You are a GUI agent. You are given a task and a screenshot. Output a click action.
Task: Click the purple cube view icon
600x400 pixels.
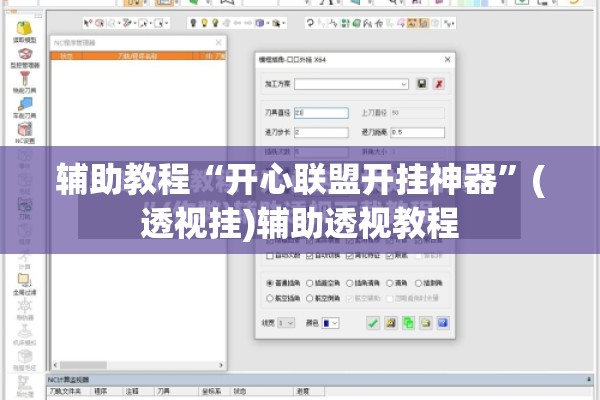(x=259, y=23)
